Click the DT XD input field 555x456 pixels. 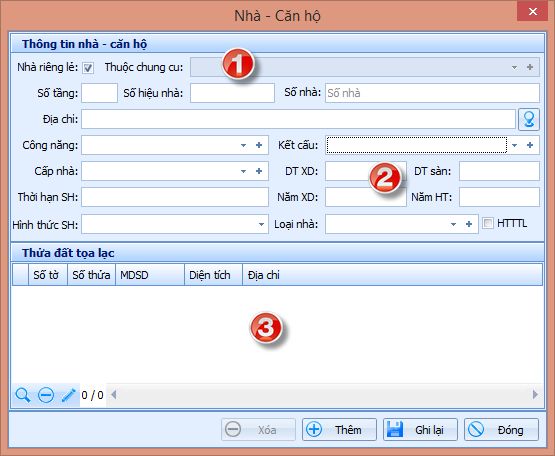click(366, 171)
